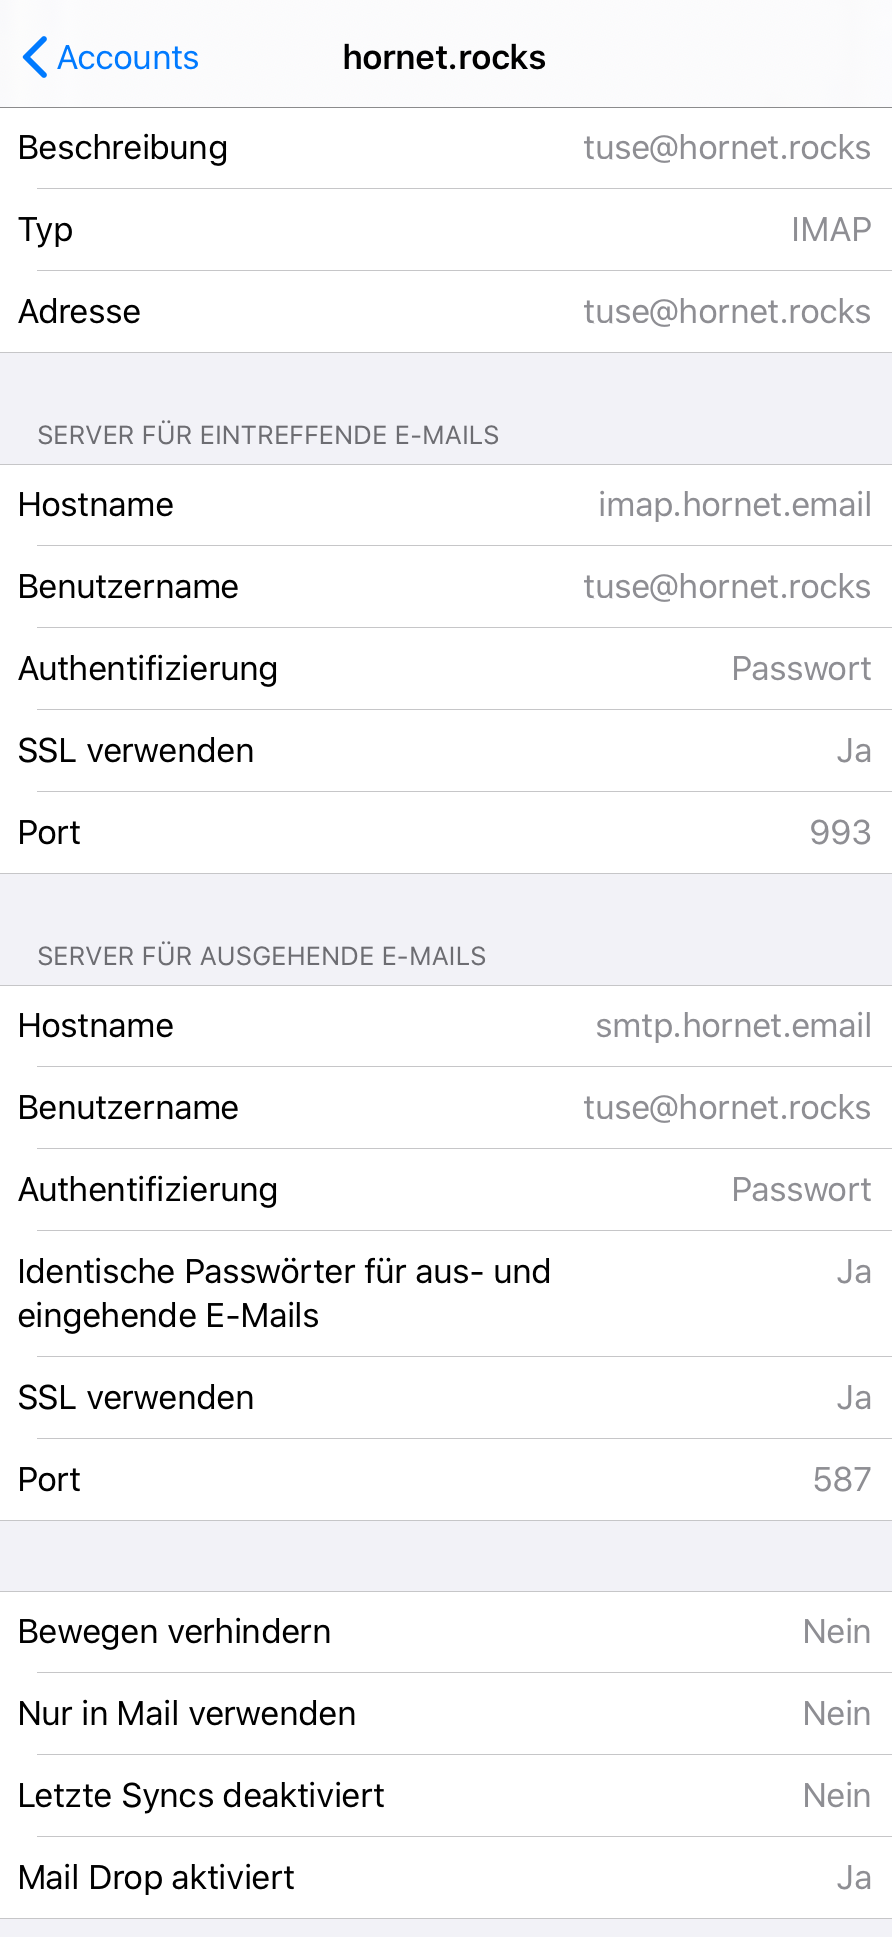Select the Adresse row
Viewport: 892px width, 1937px height.
coord(446,312)
